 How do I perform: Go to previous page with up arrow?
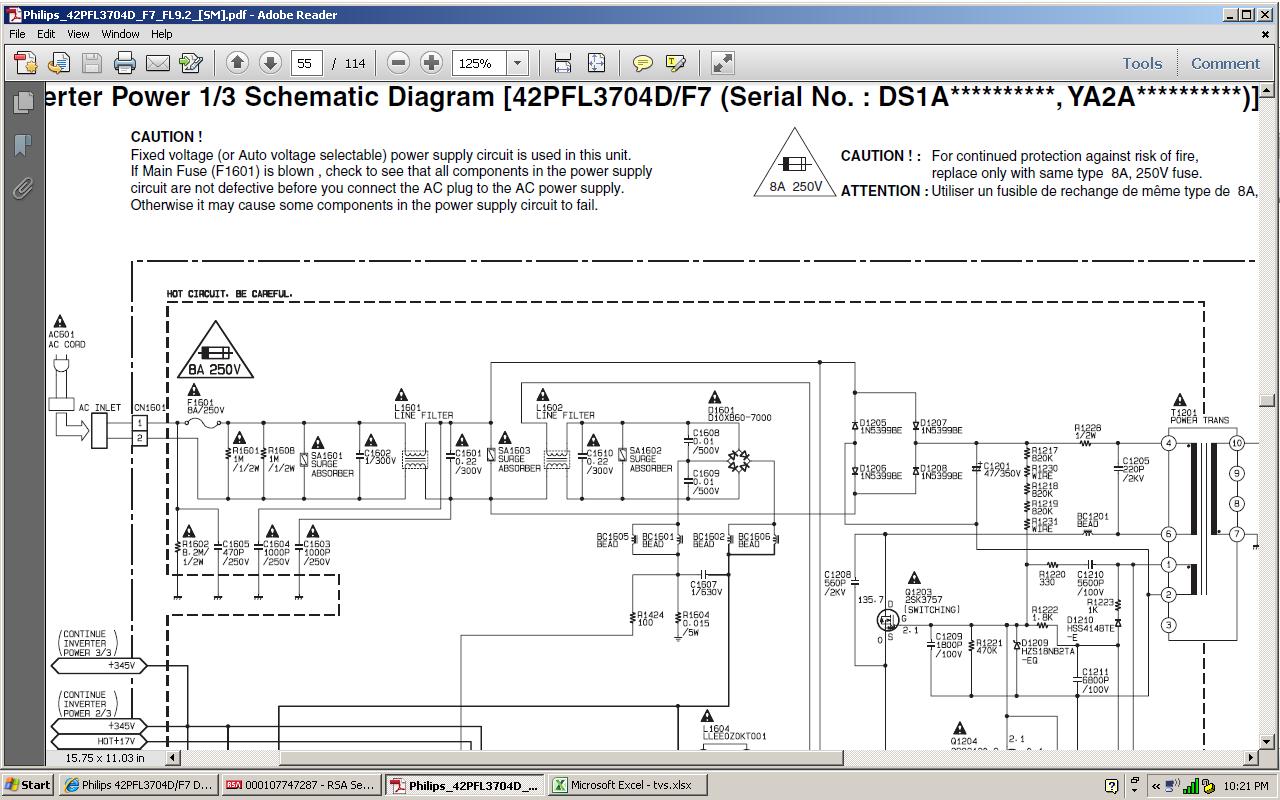(x=237, y=63)
